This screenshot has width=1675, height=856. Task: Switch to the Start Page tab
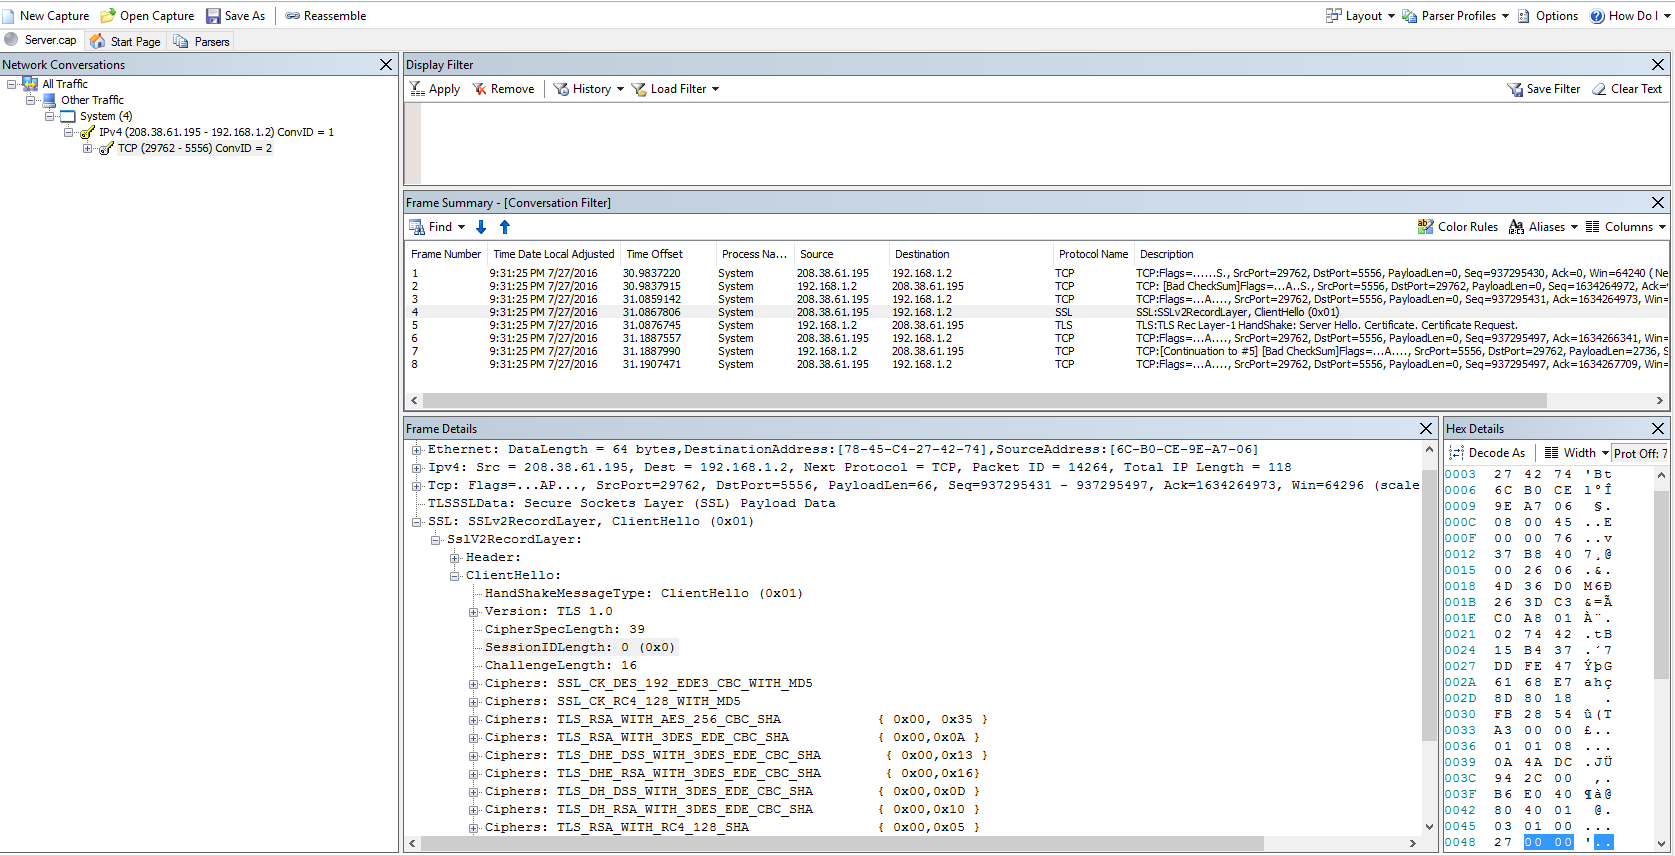pos(125,41)
